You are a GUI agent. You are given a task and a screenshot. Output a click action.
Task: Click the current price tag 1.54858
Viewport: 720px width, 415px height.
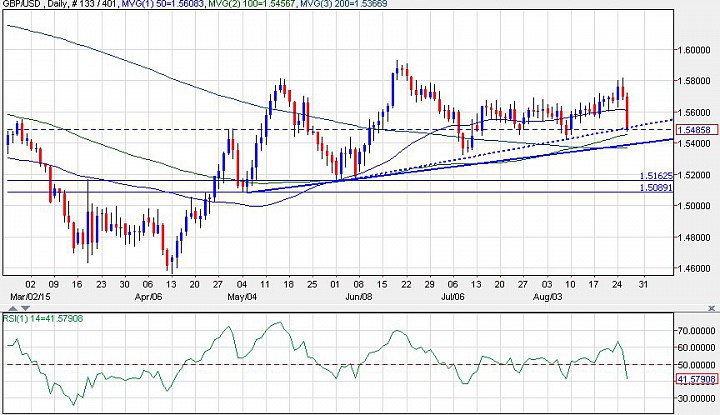click(x=697, y=130)
